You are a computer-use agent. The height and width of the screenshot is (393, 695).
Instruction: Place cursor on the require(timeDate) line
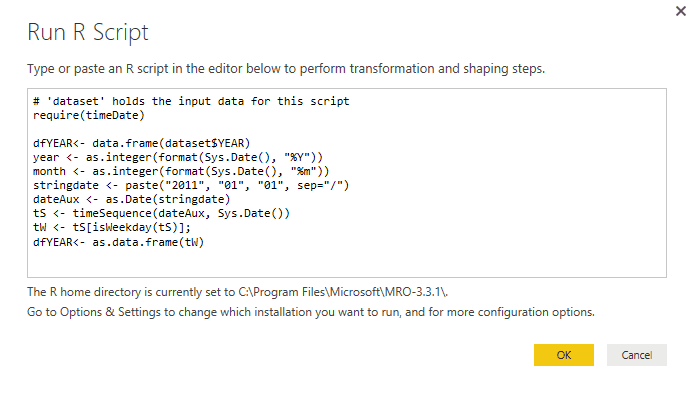(89, 115)
